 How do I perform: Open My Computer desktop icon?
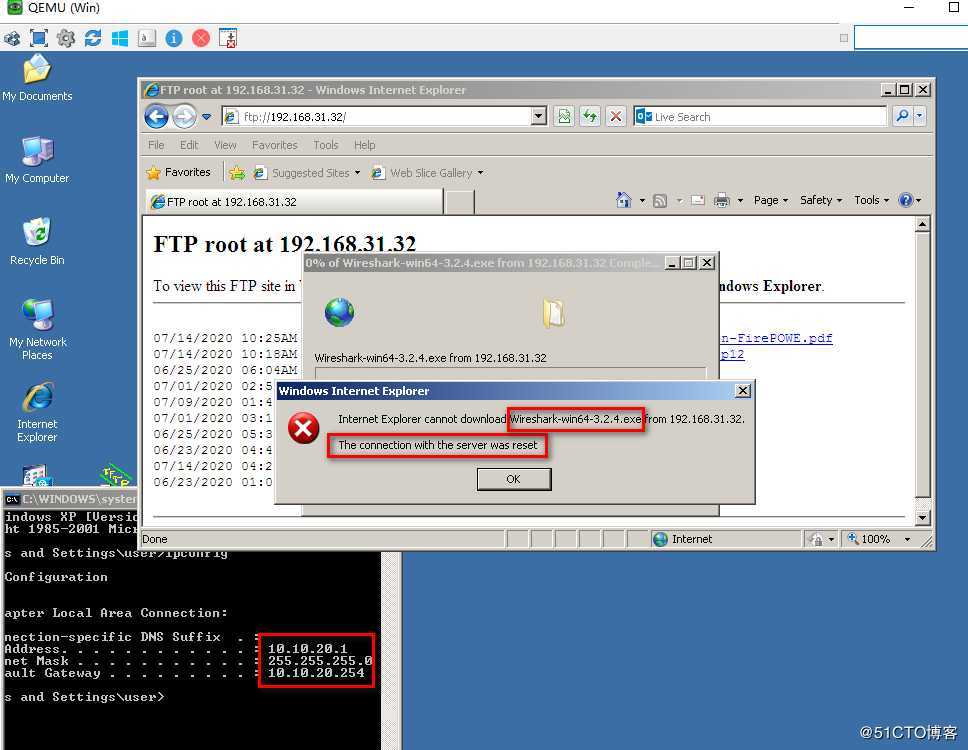pyautogui.click(x=37, y=160)
